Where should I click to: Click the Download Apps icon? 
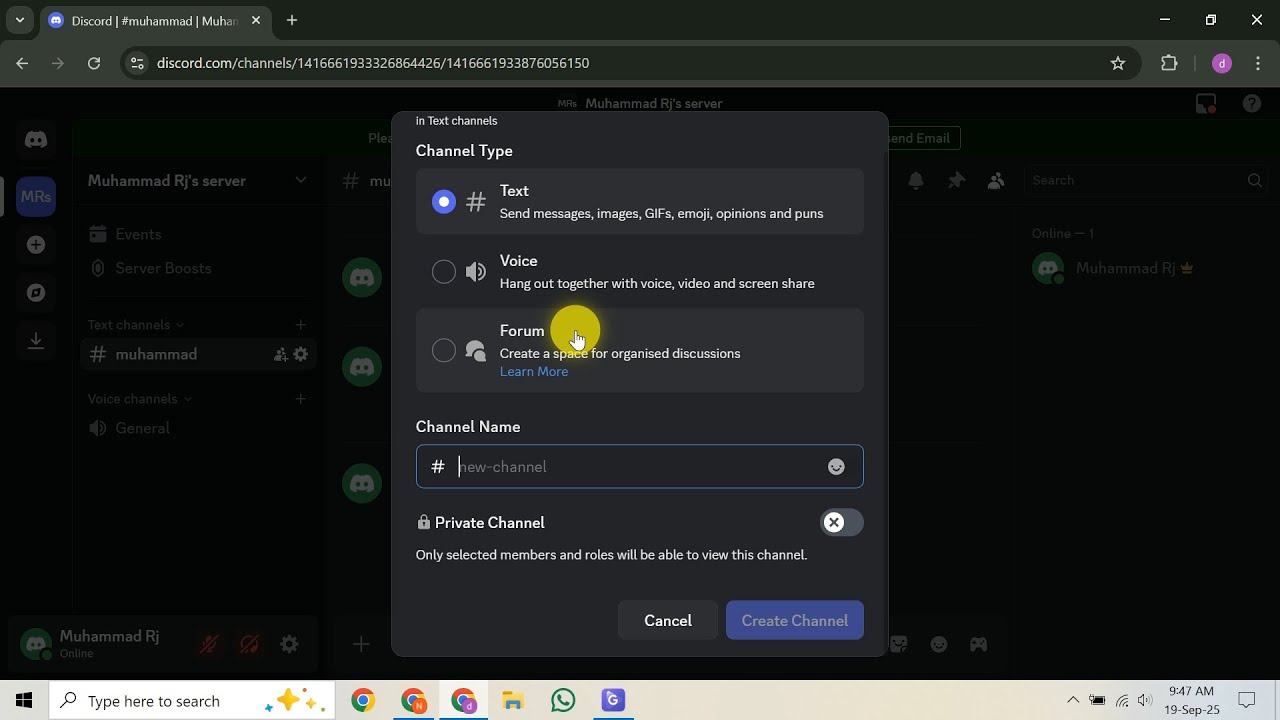pyautogui.click(x=36, y=341)
